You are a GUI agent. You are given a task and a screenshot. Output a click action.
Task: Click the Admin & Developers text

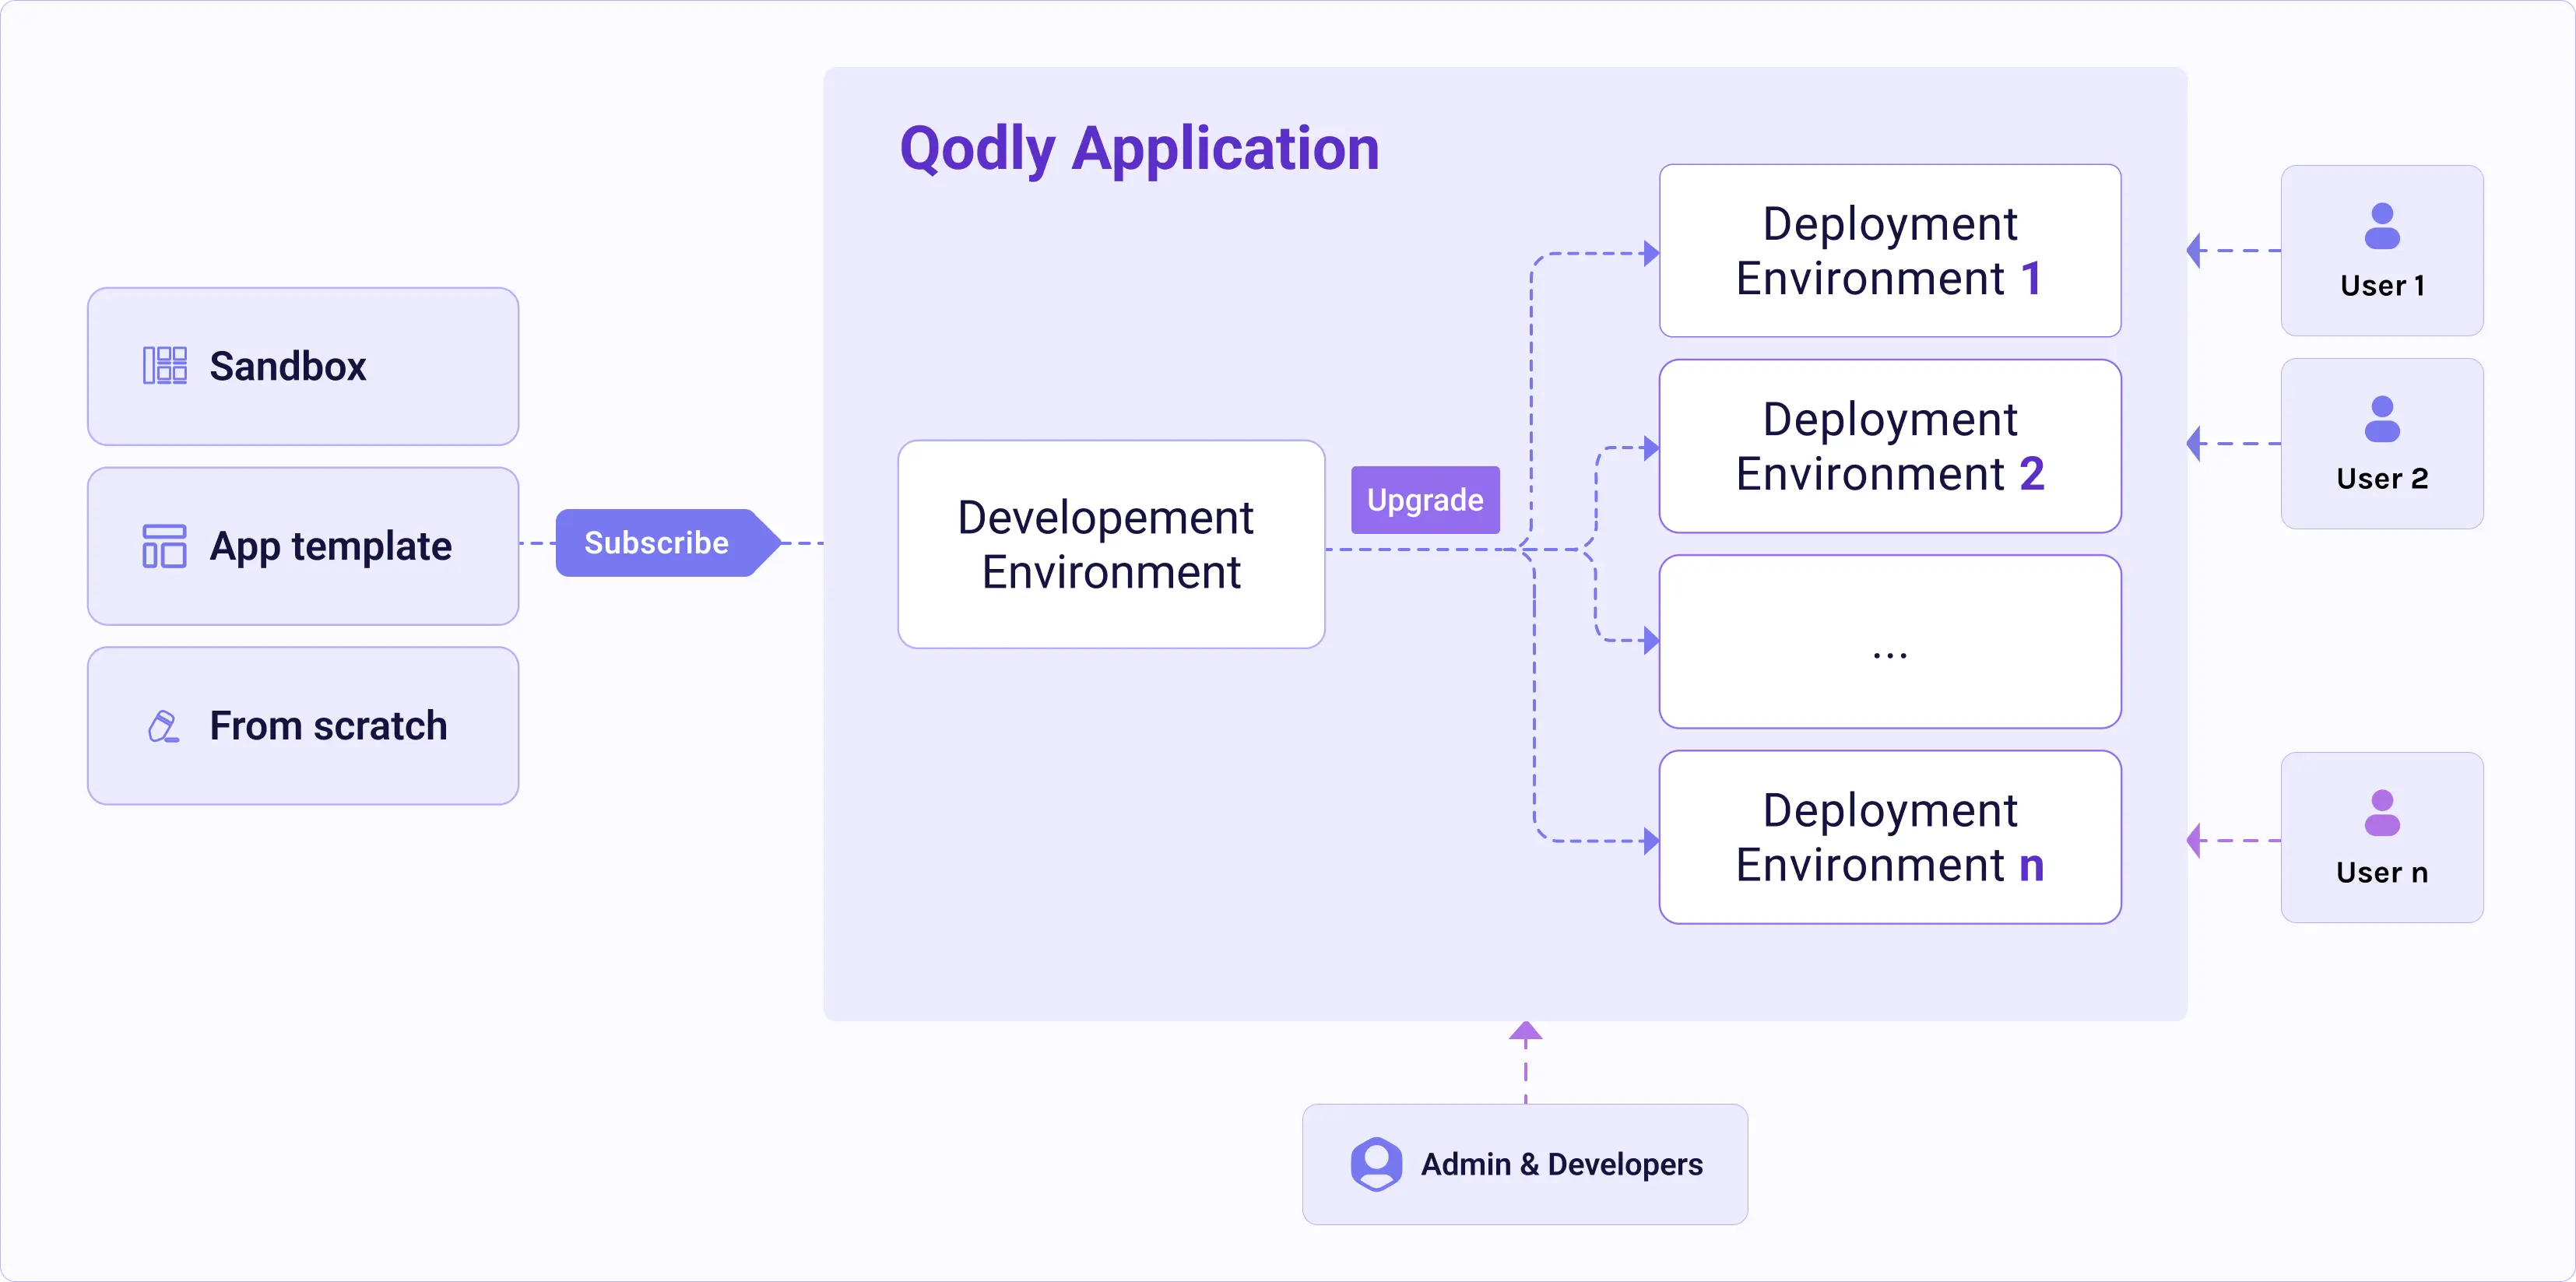[x=1561, y=1165]
